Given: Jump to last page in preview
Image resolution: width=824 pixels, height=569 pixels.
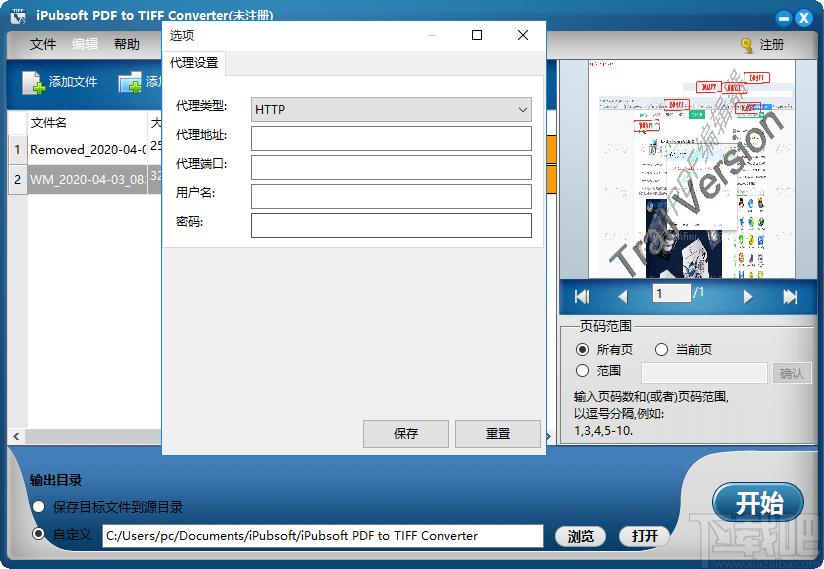Looking at the screenshot, I should point(790,297).
